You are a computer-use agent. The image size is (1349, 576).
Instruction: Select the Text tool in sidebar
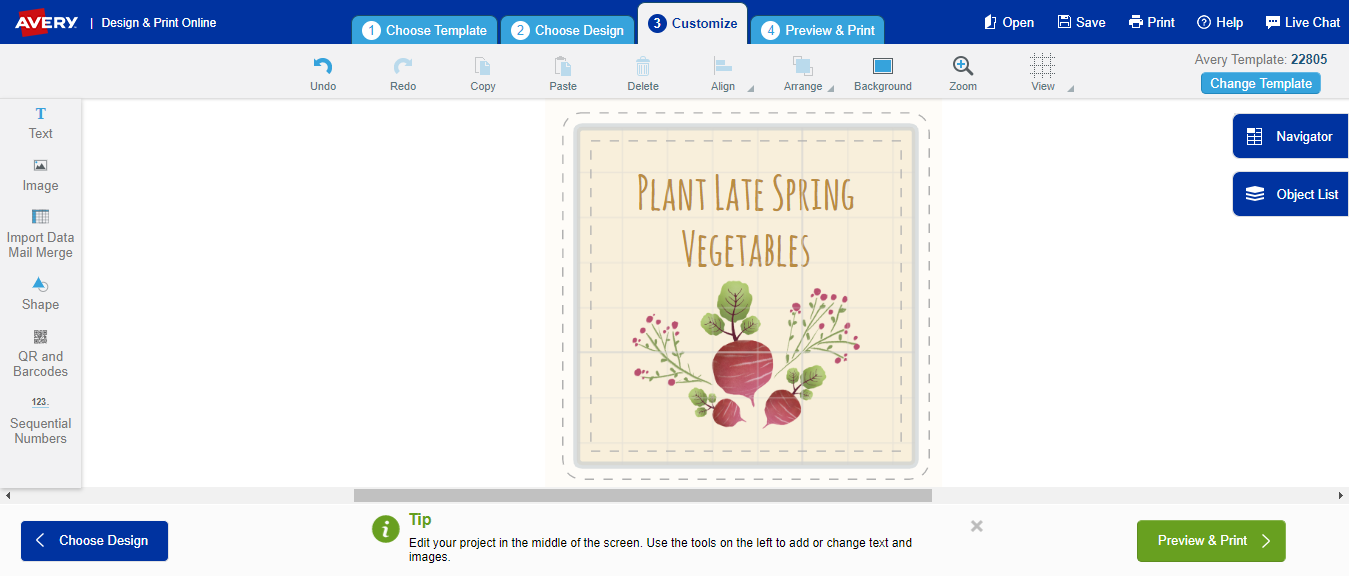pos(41,123)
